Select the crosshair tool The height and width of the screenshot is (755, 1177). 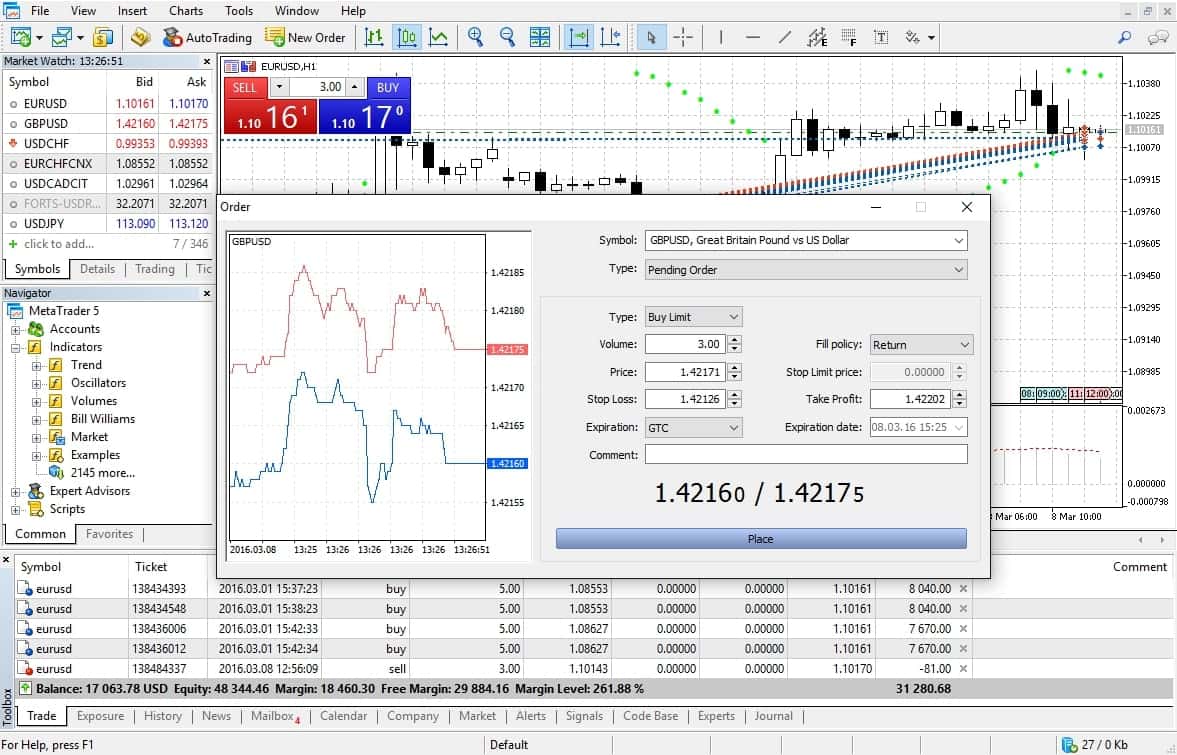683,37
